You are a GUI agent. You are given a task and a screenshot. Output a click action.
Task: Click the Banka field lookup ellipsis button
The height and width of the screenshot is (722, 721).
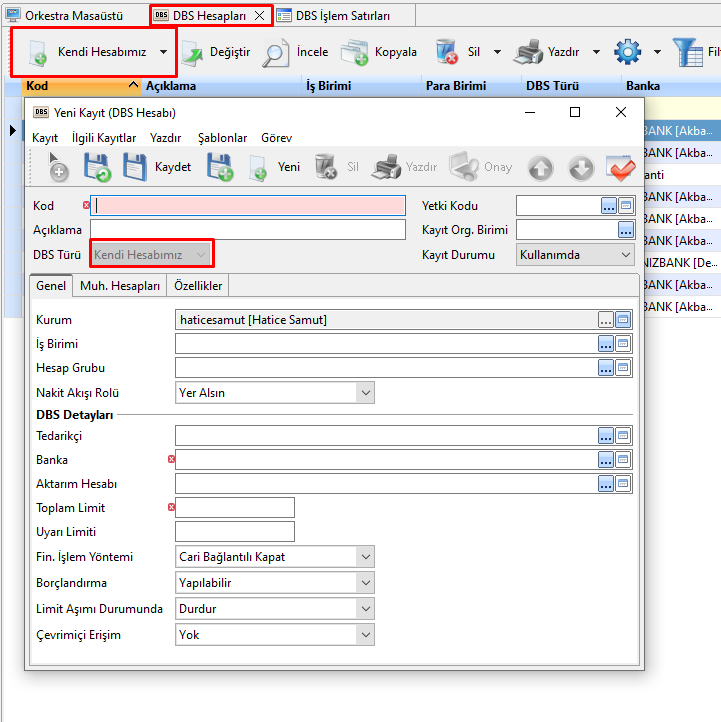point(607,460)
